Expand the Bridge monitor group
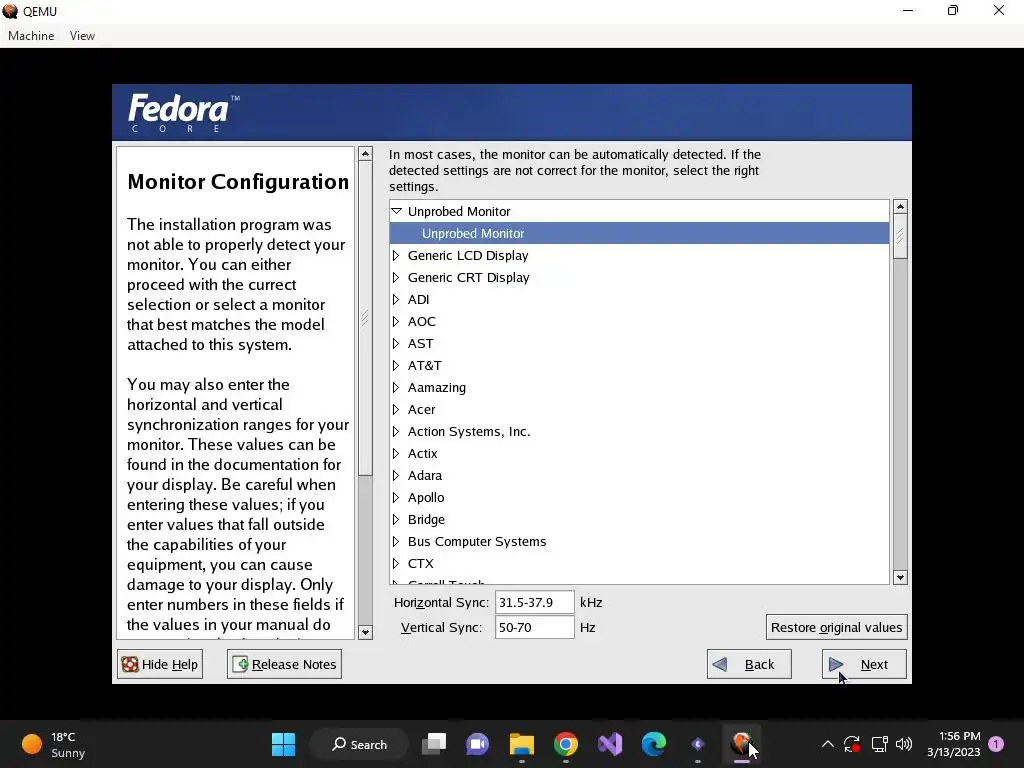 (396, 519)
